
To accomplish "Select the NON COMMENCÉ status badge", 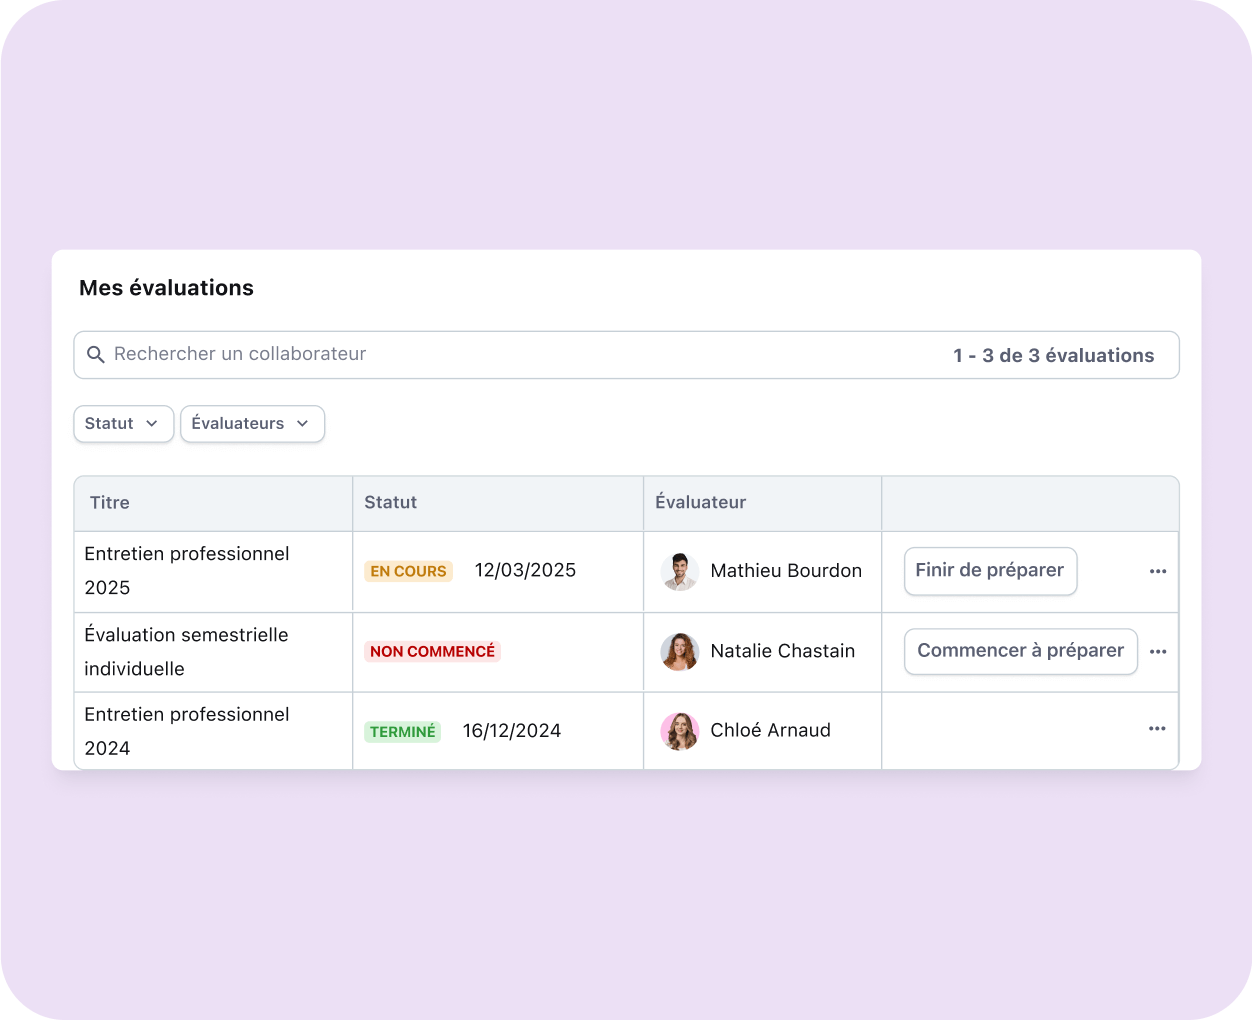I will [432, 651].
